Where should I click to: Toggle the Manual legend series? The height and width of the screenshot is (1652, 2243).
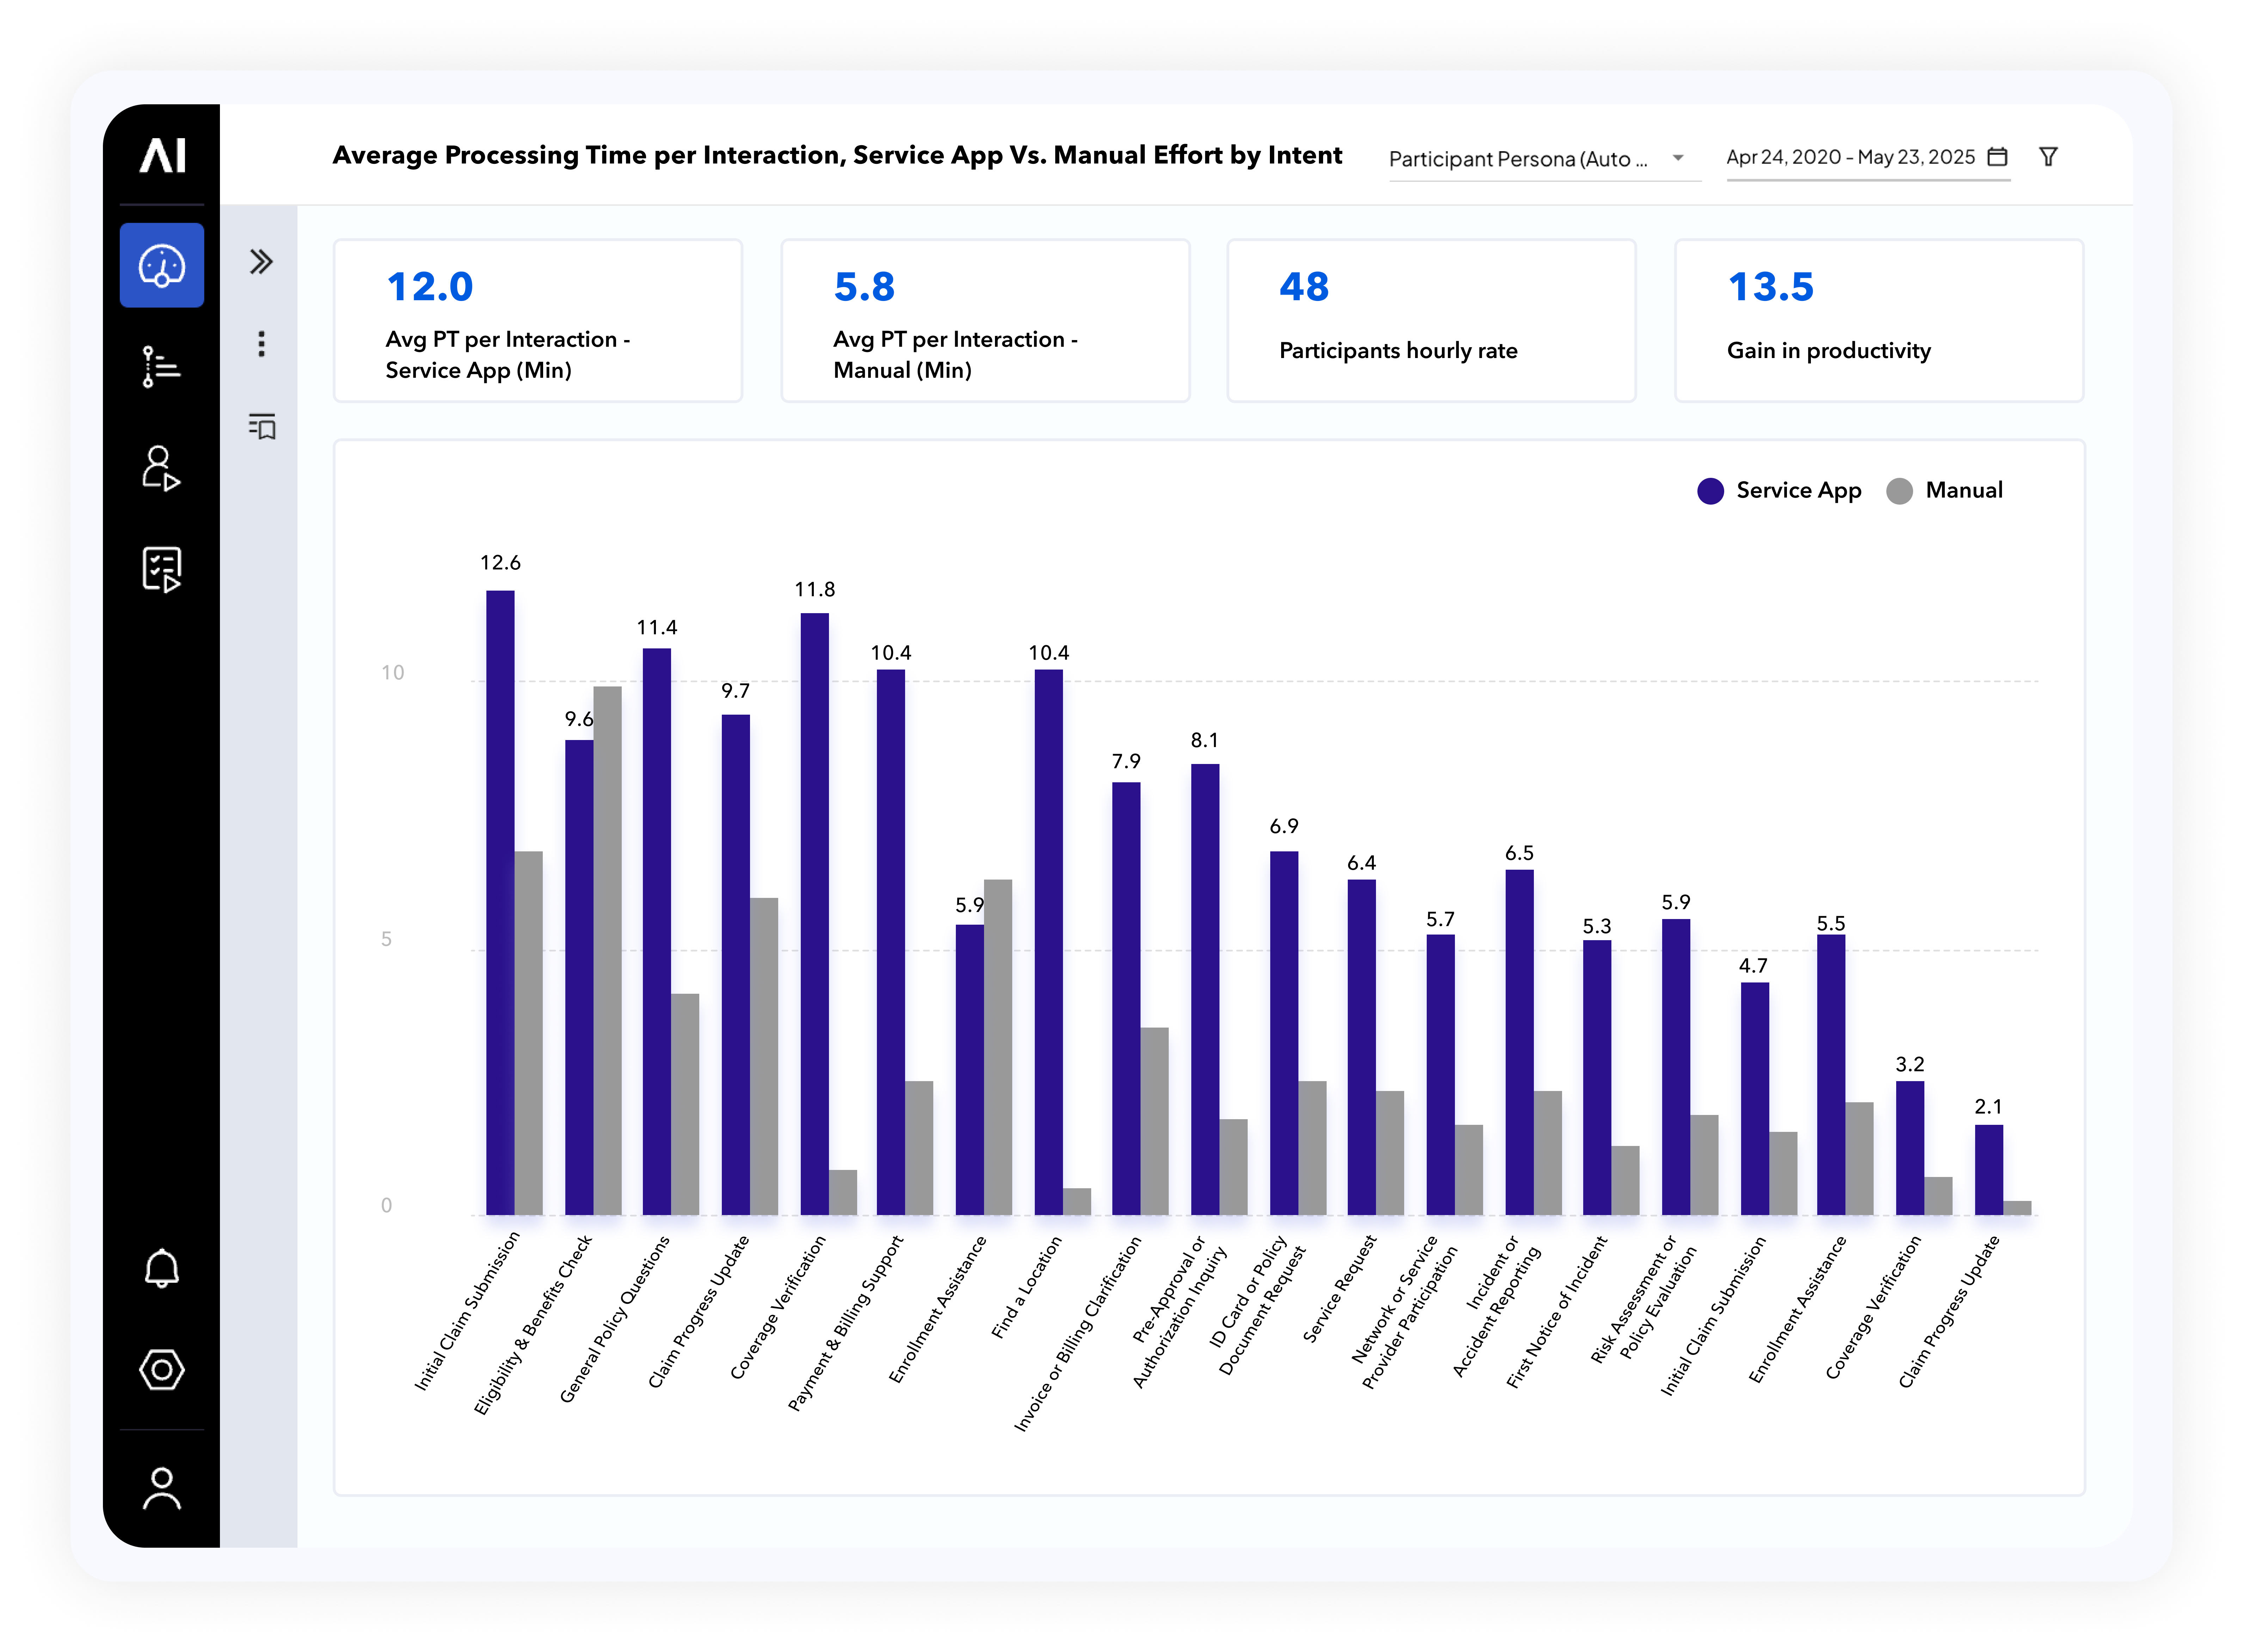[x=1944, y=490]
